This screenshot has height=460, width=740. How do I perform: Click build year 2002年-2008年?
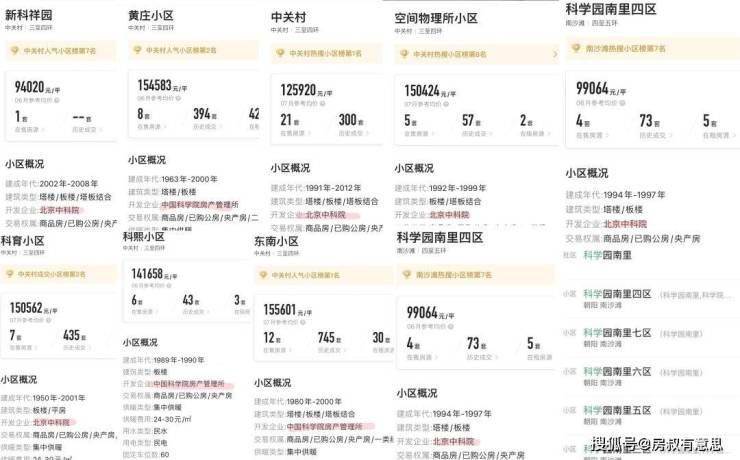(69, 184)
